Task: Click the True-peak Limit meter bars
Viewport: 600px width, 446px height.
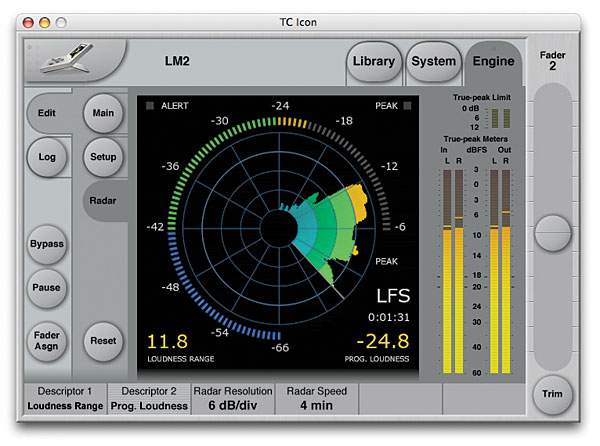Action: (501, 118)
